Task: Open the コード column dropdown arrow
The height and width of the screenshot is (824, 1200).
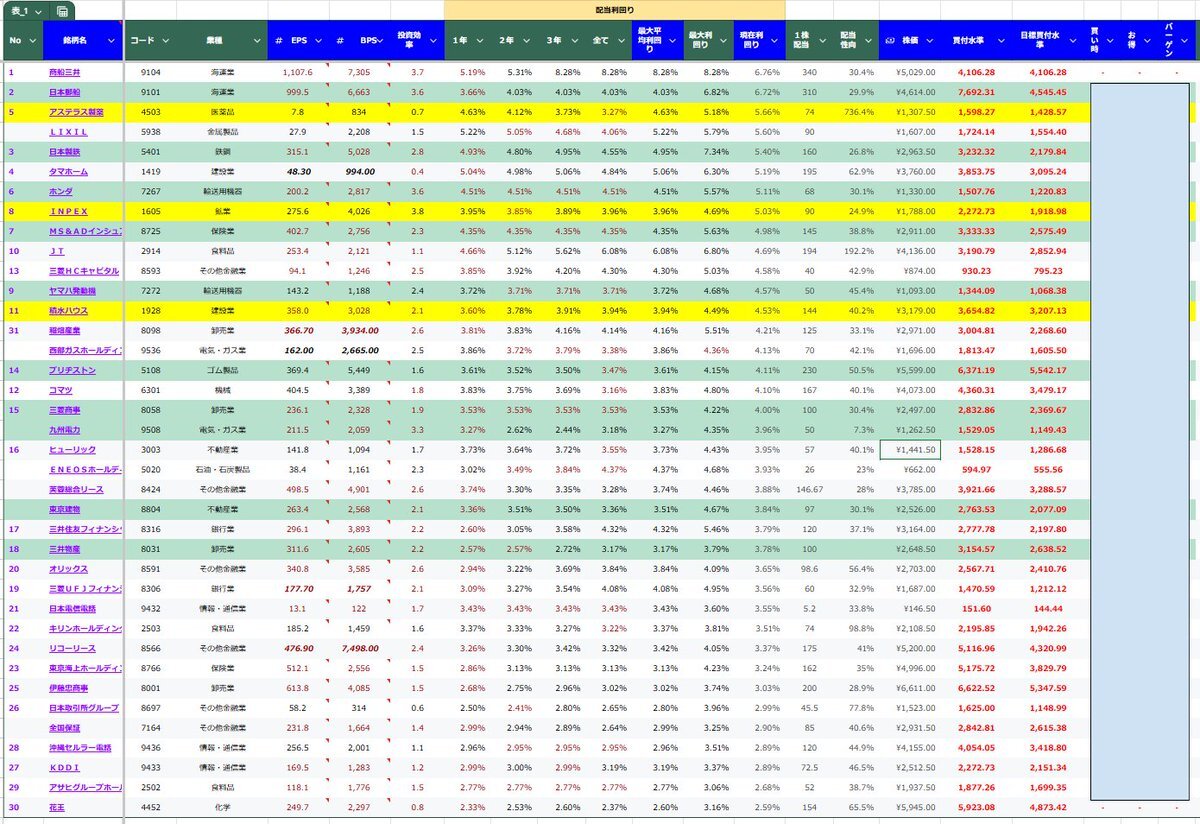Action: (165, 41)
